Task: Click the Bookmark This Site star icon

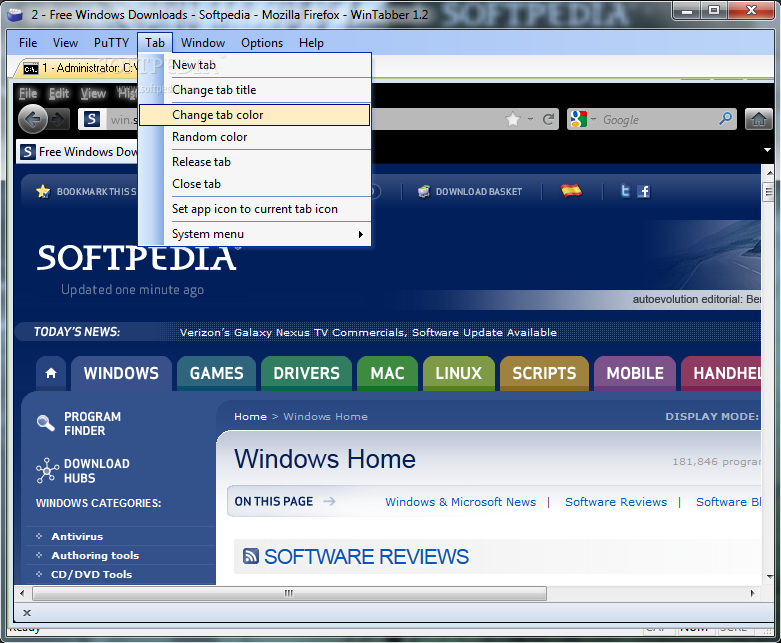Action: 43,191
